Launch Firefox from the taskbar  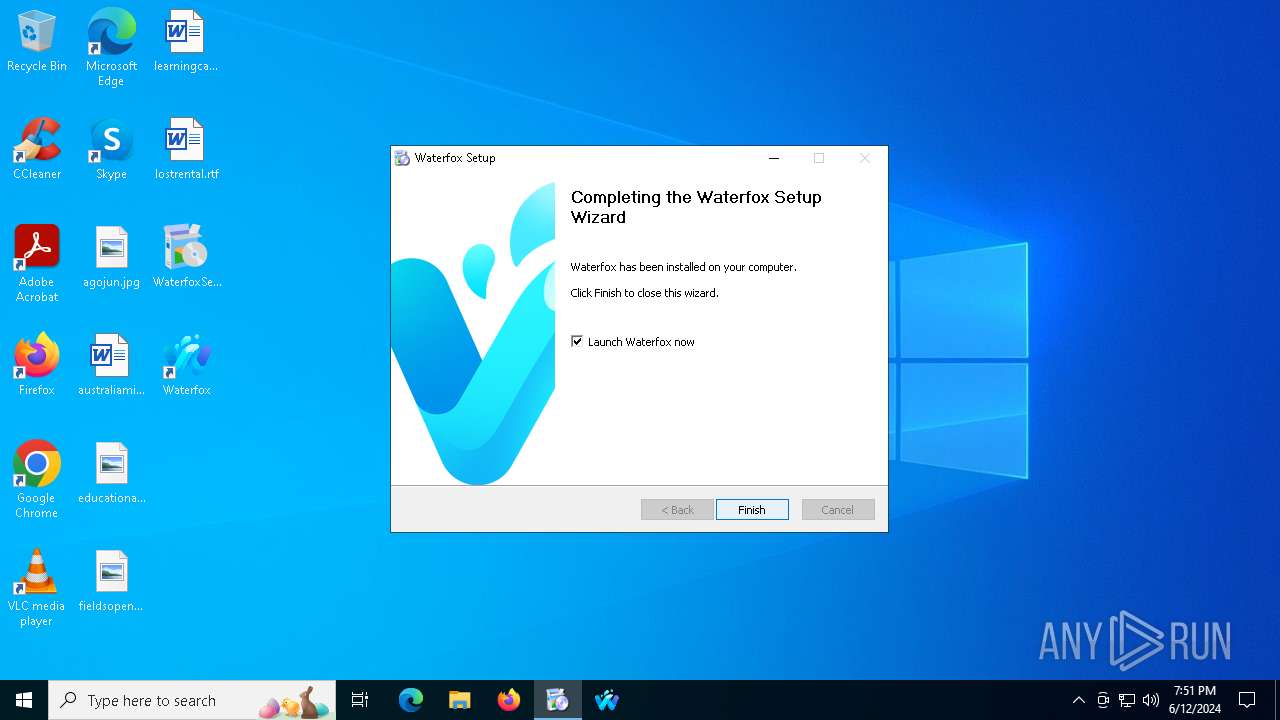pyautogui.click(x=509, y=700)
